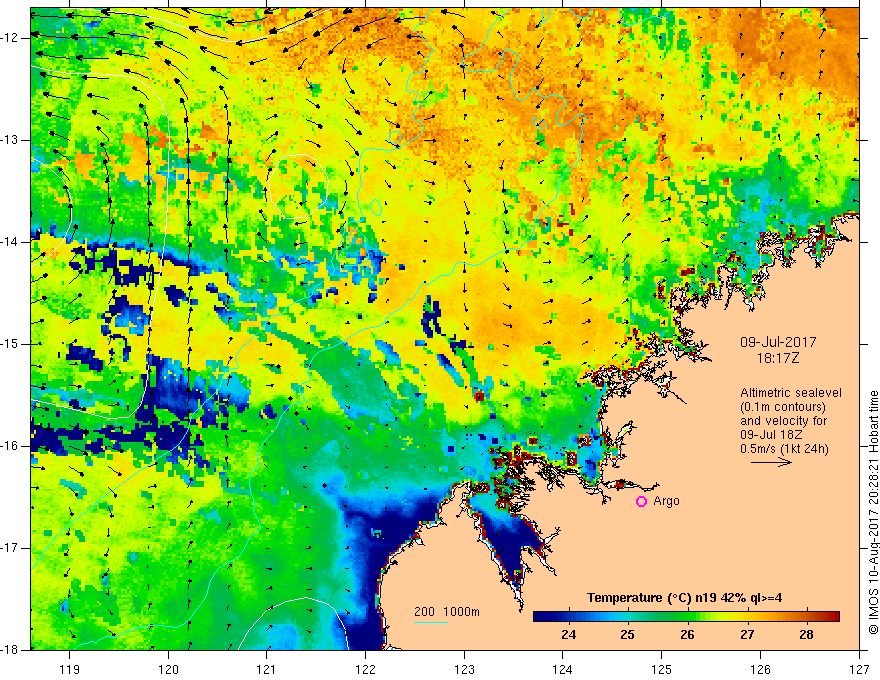Click the 'Argo' label text
880x680 pixels.
tap(666, 501)
